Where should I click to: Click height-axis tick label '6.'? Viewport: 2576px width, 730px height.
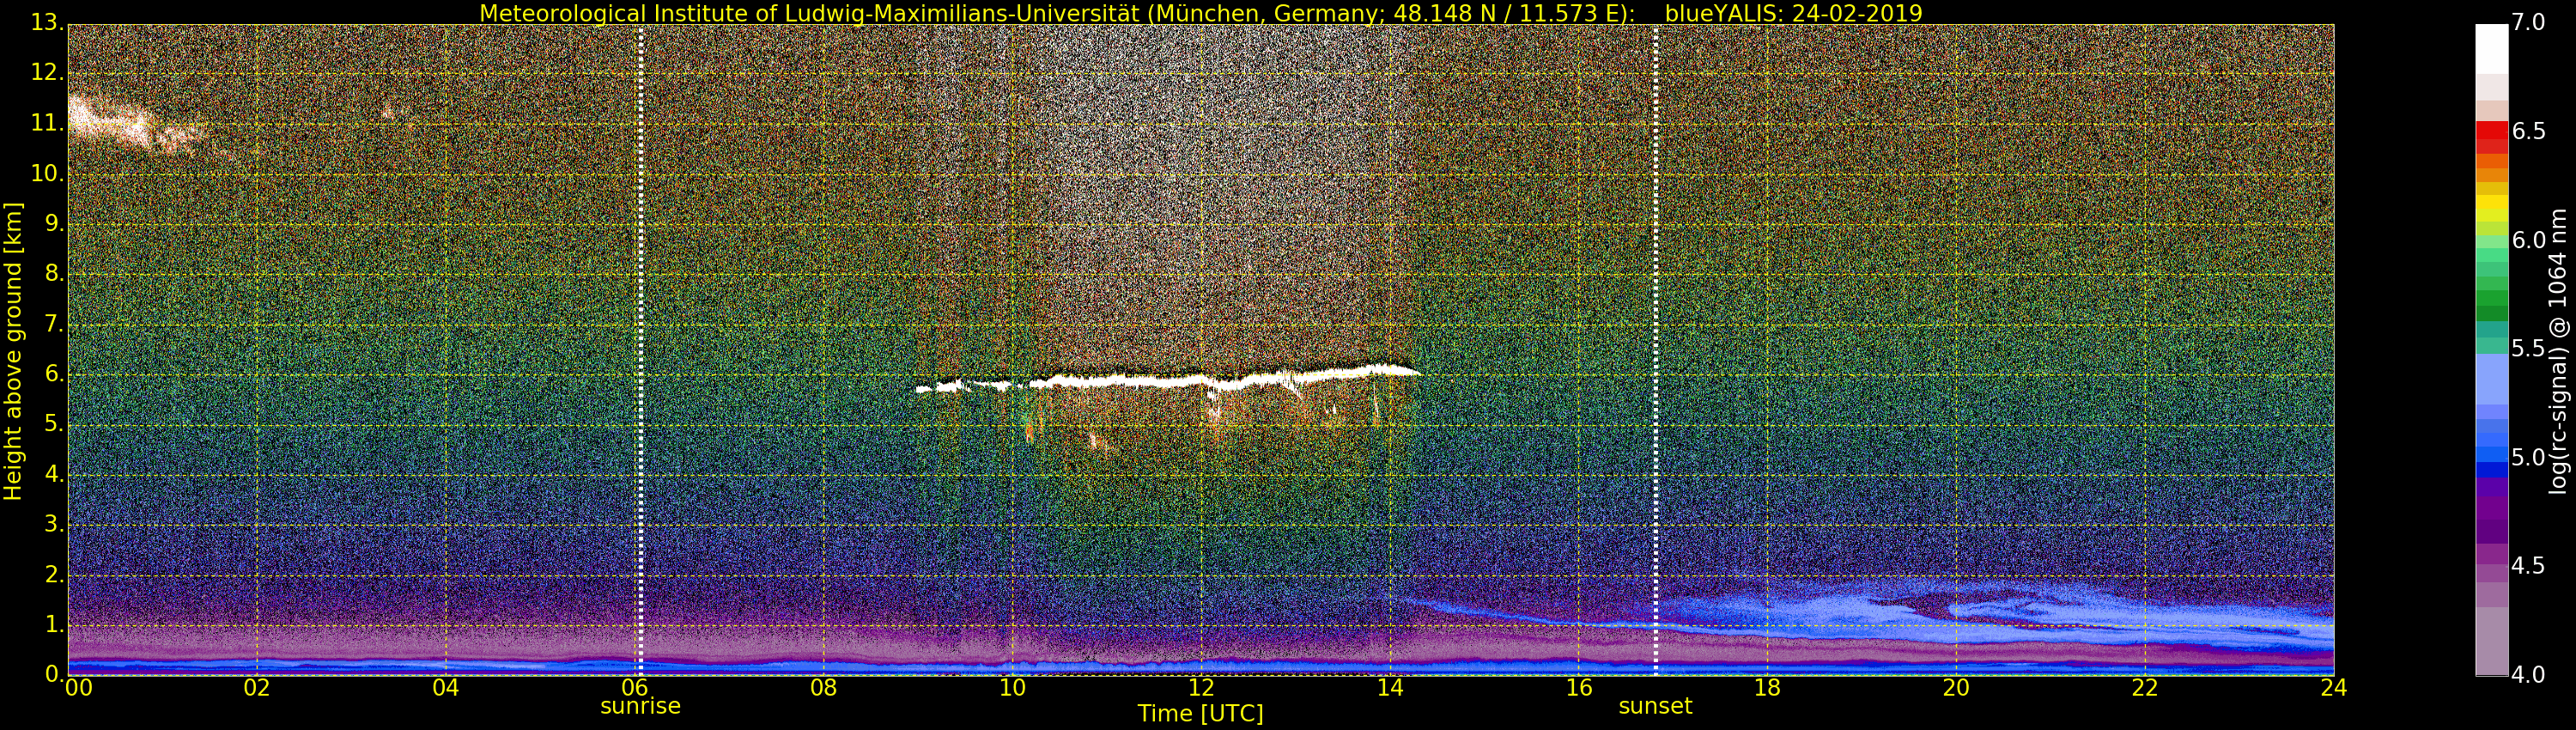pos(54,374)
